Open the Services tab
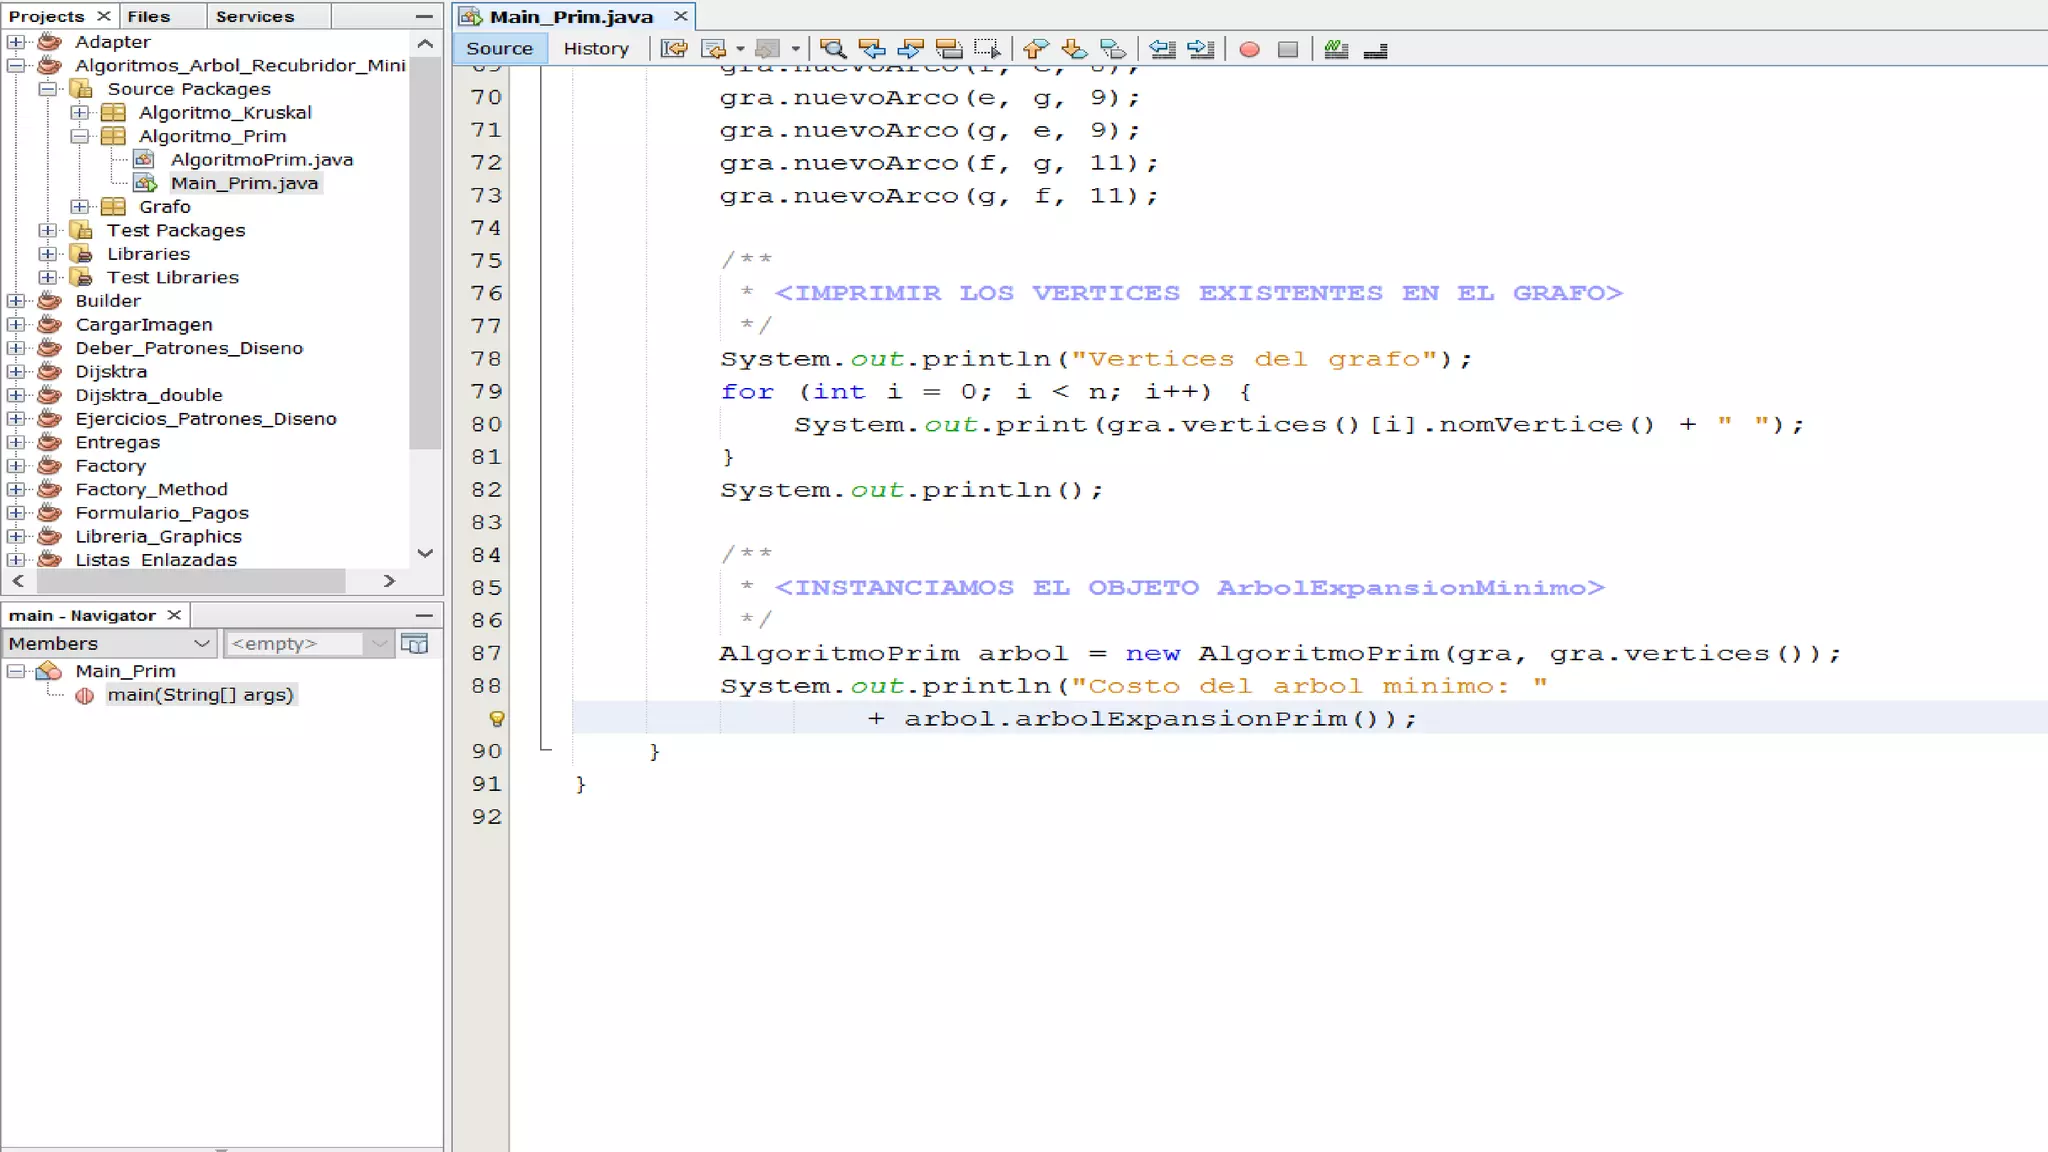The width and height of the screenshot is (2048, 1152). [x=254, y=16]
